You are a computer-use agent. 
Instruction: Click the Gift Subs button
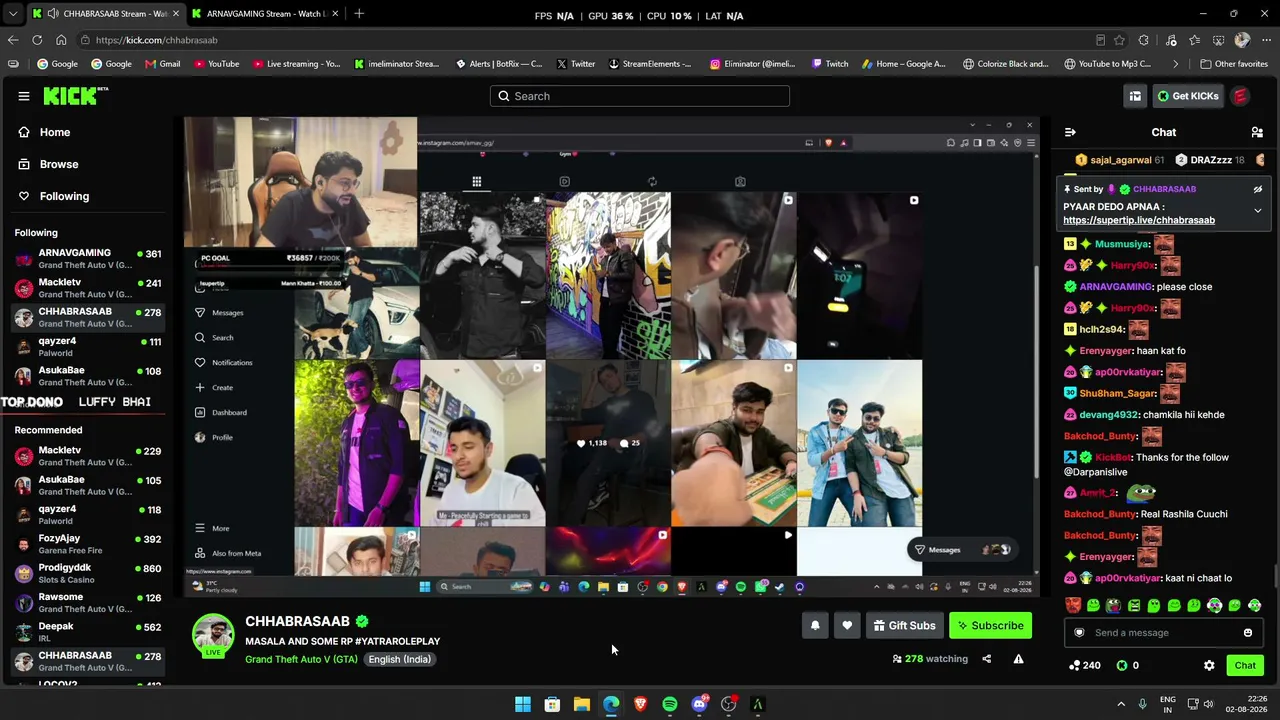(x=904, y=626)
